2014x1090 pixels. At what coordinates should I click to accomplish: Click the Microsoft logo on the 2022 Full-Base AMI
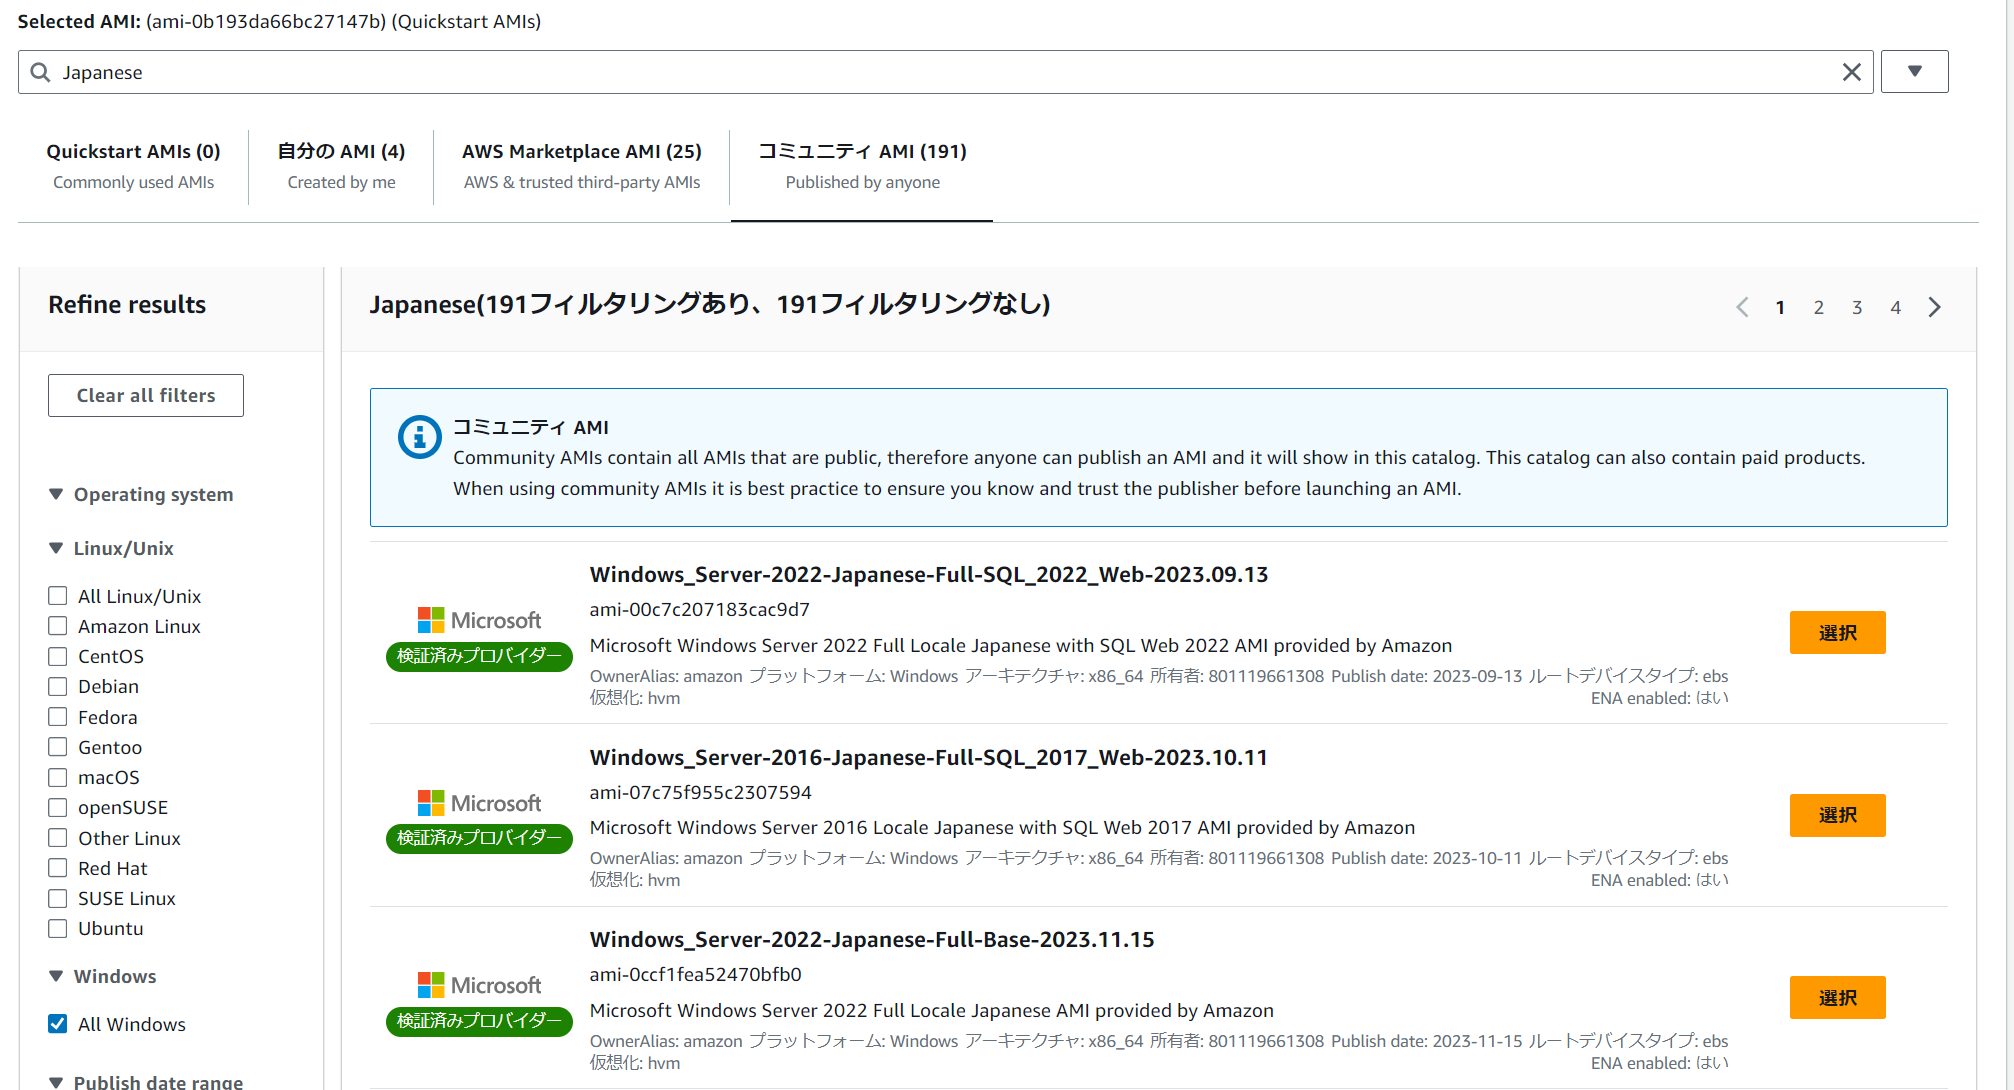coord(480,984)
